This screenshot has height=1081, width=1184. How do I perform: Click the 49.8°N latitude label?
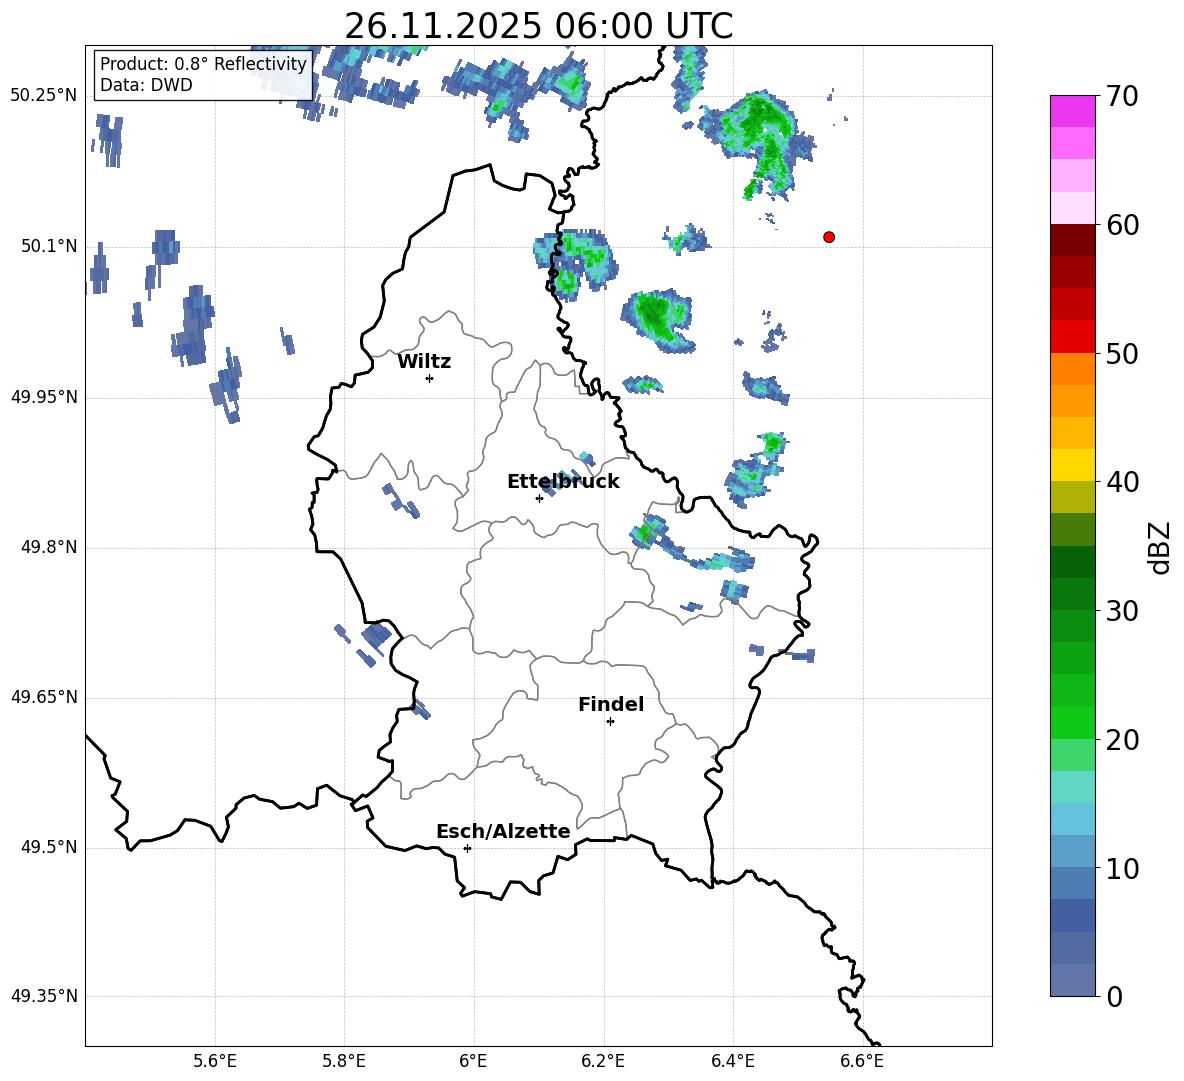point(50,547)
